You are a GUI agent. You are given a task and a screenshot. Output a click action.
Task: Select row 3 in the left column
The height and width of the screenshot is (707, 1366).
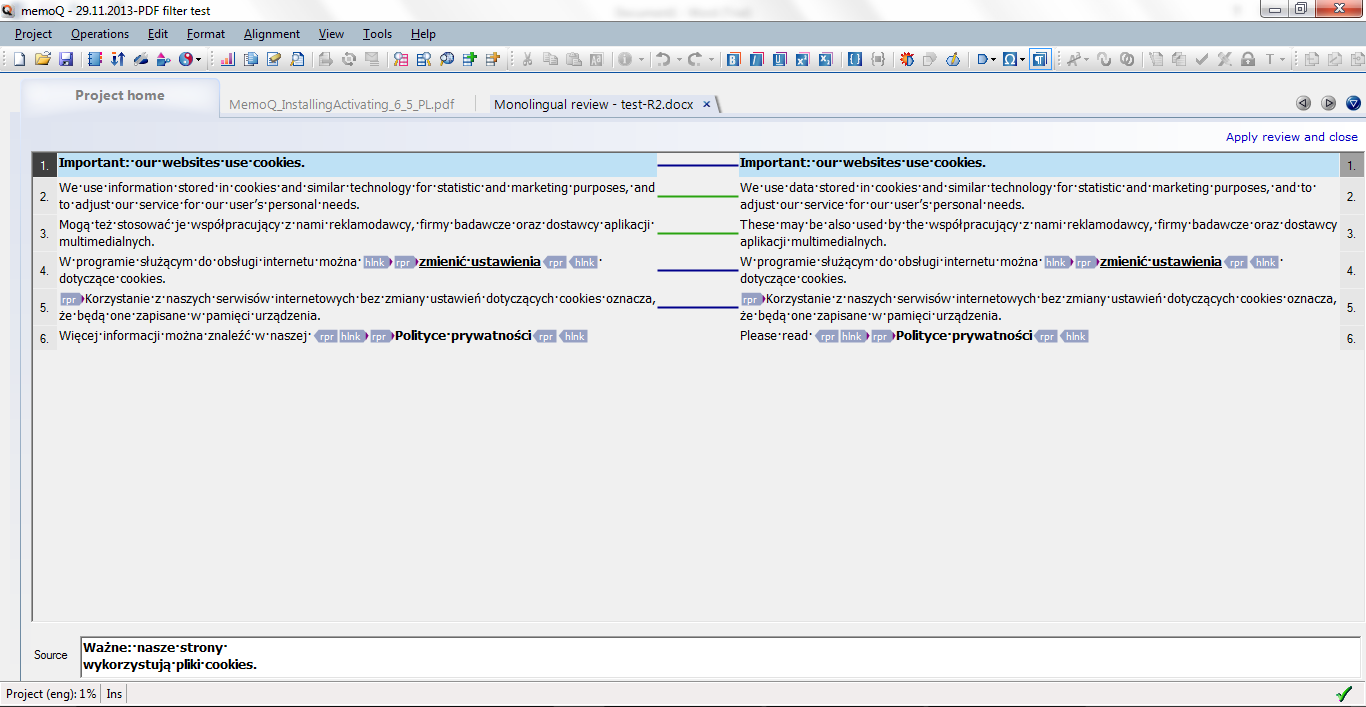pyautogui.click(x=44, y=234)
